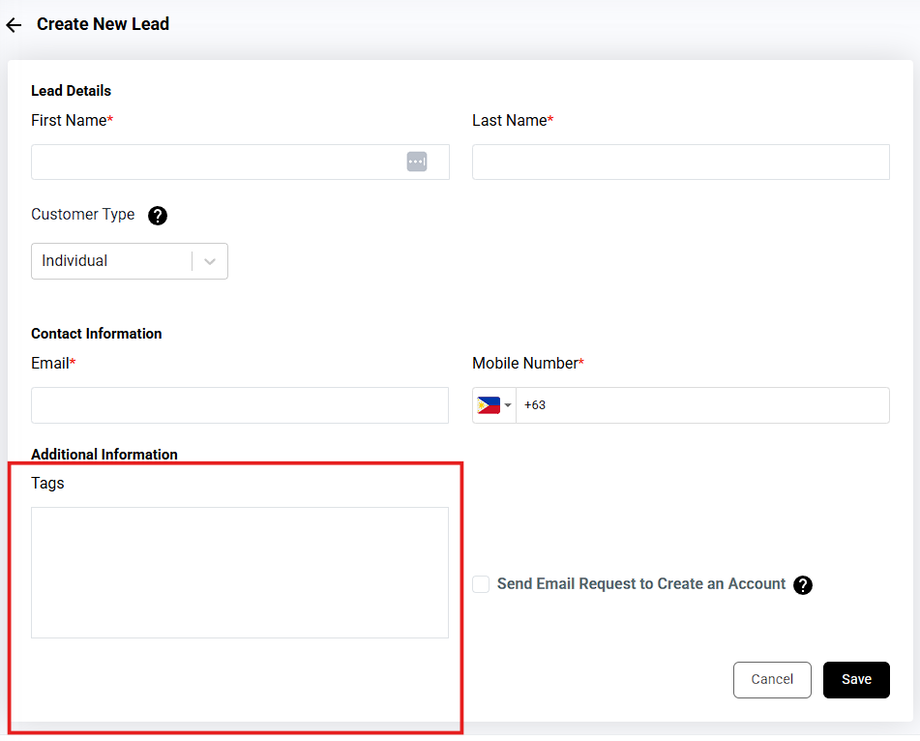Image resolution: width=920 pixels, height=741 pixels.
Task: Open the country code arrow beside the flag
Action: (507, 405)
